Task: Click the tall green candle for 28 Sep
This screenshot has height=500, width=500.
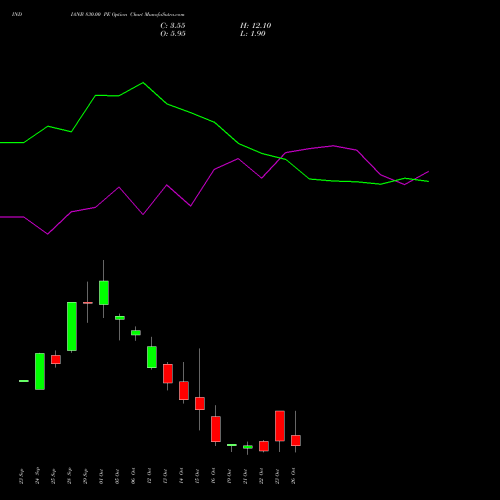Action: [72, 326]
